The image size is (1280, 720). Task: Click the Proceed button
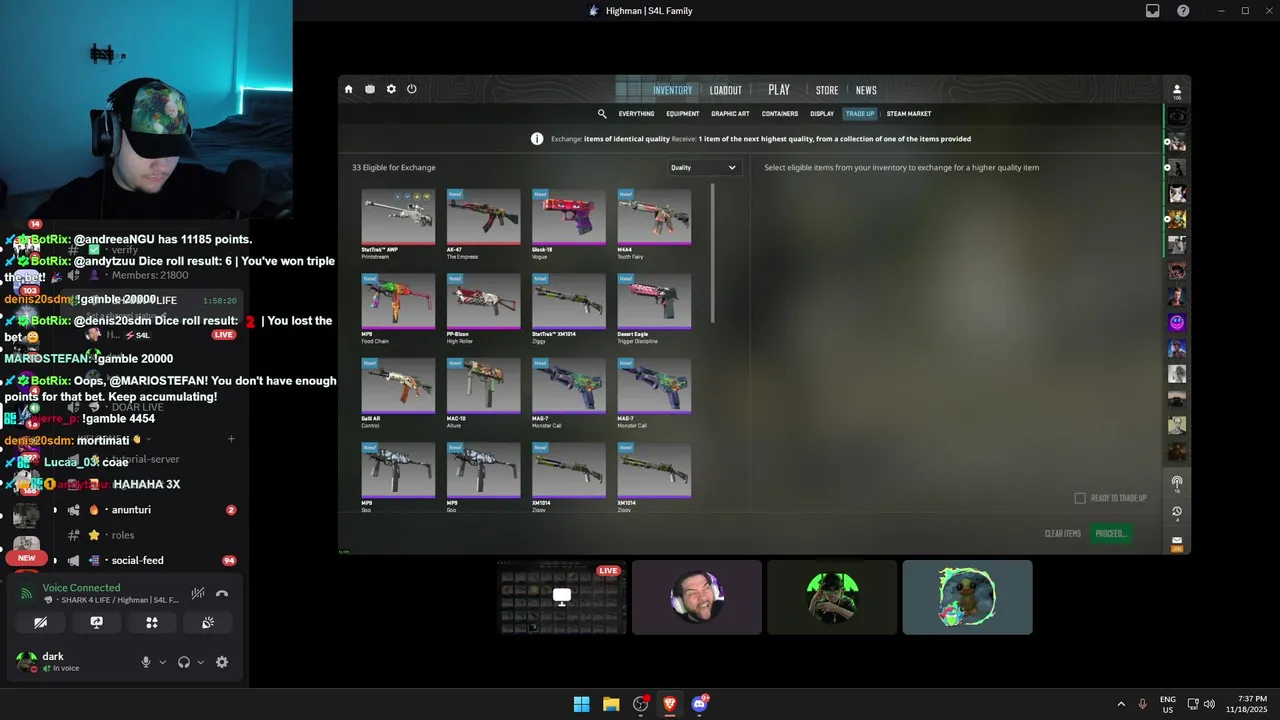1111,534
